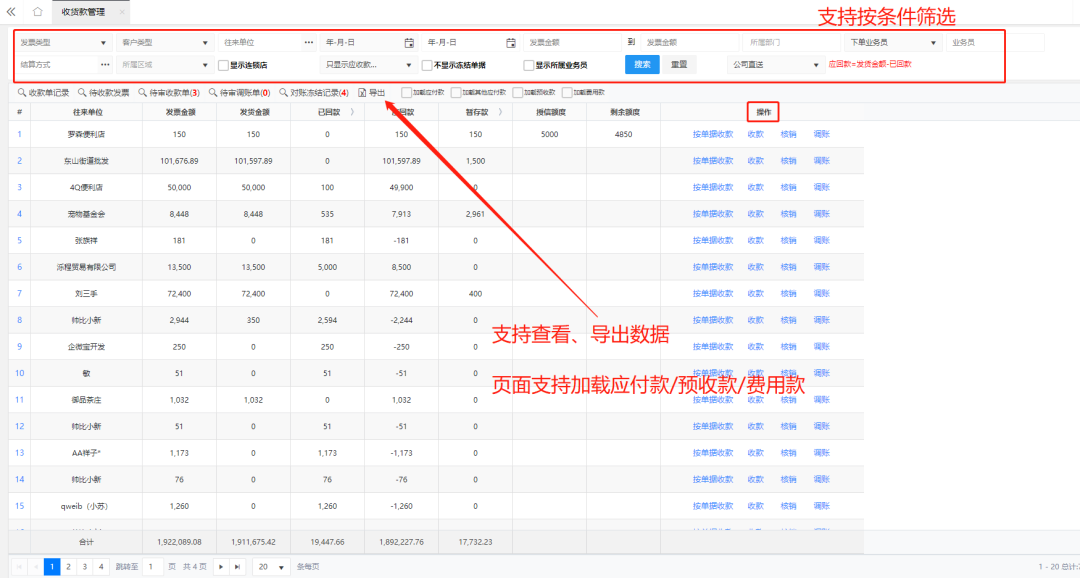Click the blue 搜索 button
This screenshot has width=1080, height=578.
pyautogui.click(x=642, y=65)
